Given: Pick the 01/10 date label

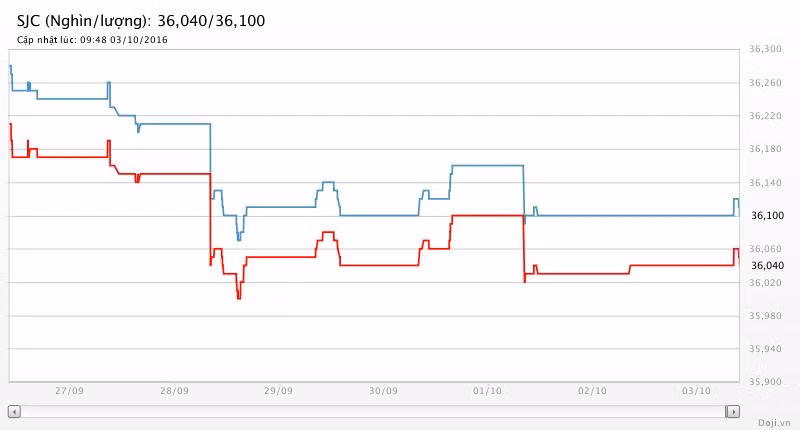Looking at the screenshot, I should pos(488,391).
